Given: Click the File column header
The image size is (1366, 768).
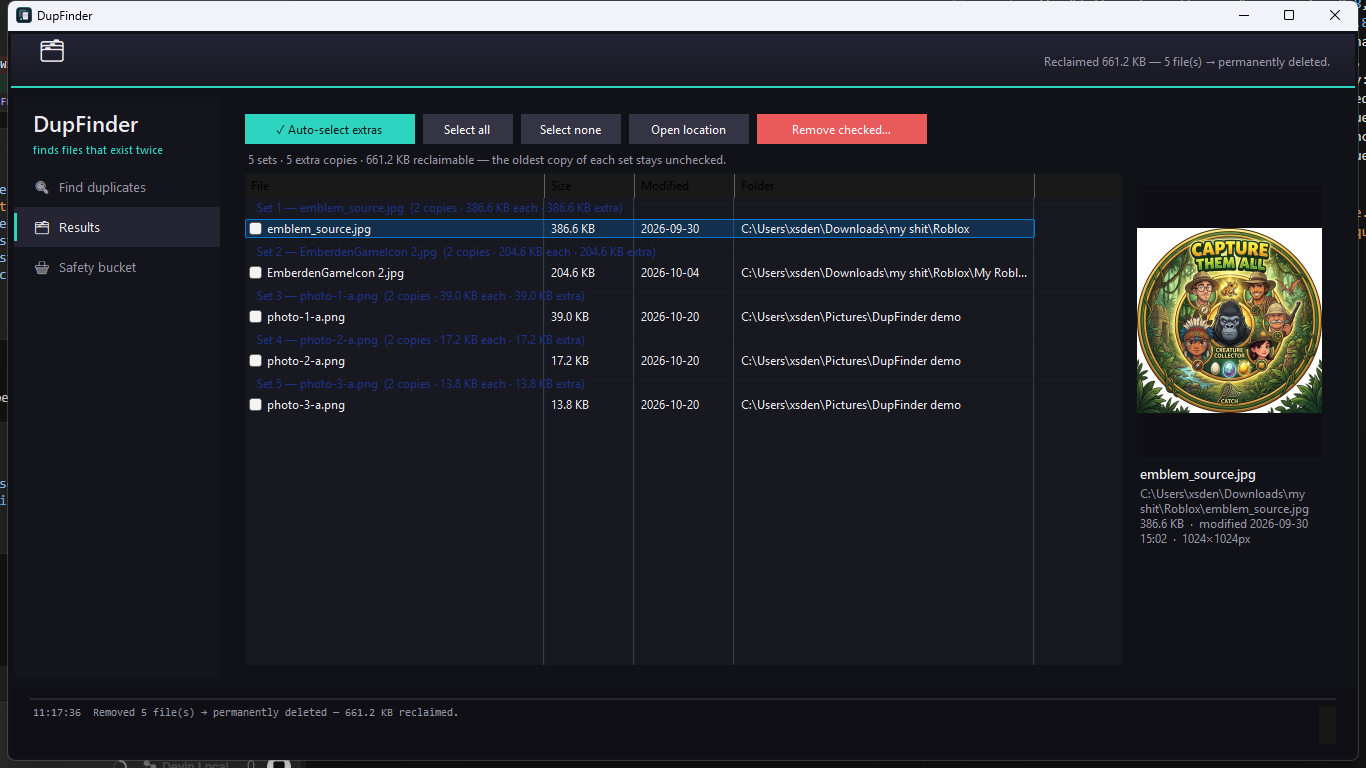Looking at the screenshot, I should point(395,186).
